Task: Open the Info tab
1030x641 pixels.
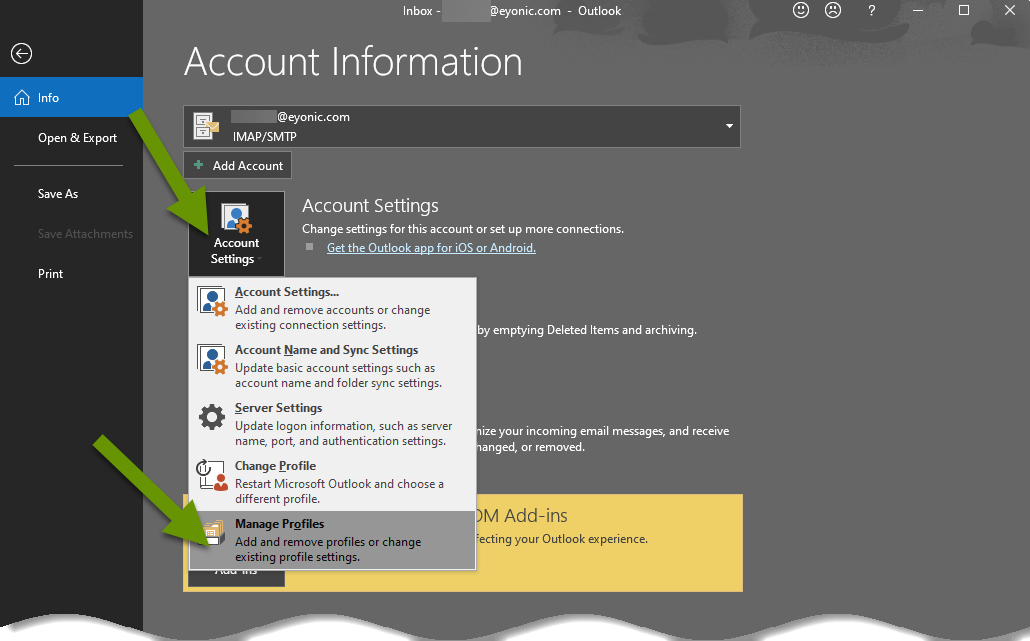Action: [x=72, y=97]
